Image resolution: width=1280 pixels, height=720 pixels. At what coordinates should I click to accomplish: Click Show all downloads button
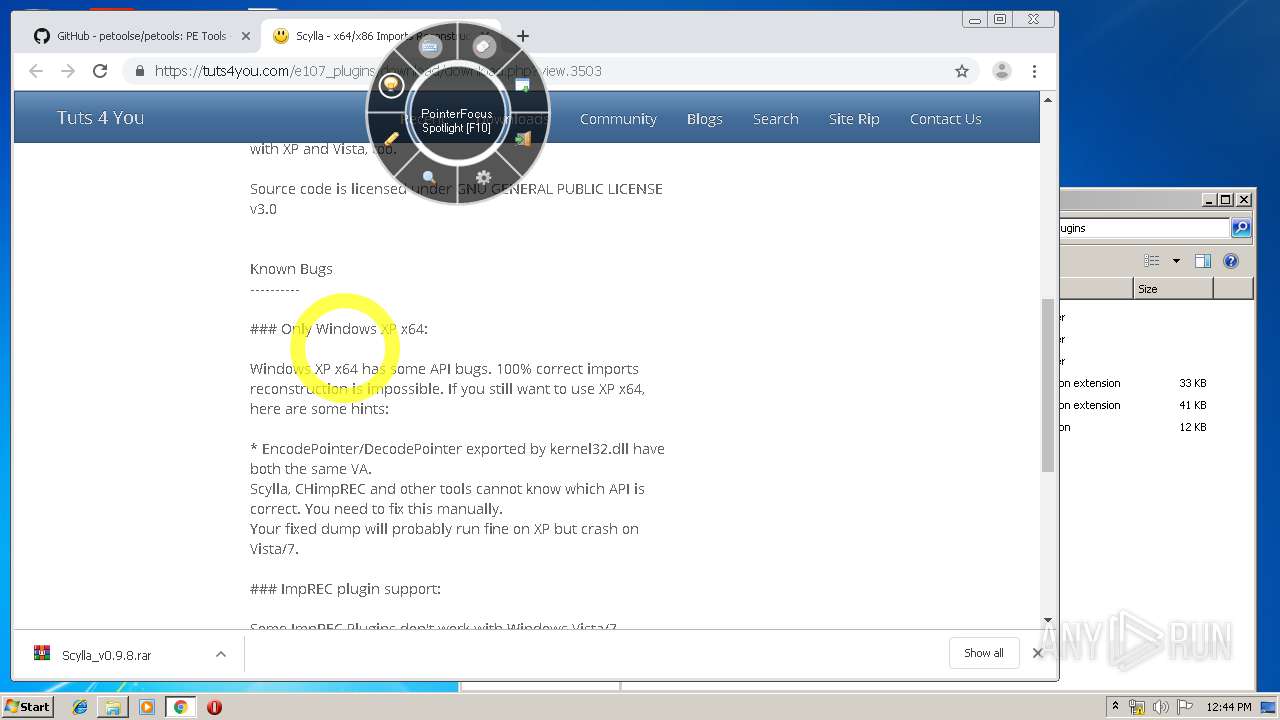(x=984, y=653)
